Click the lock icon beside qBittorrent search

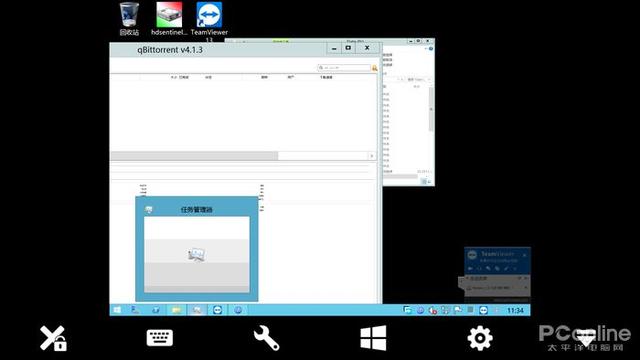[x=375, y=68]
